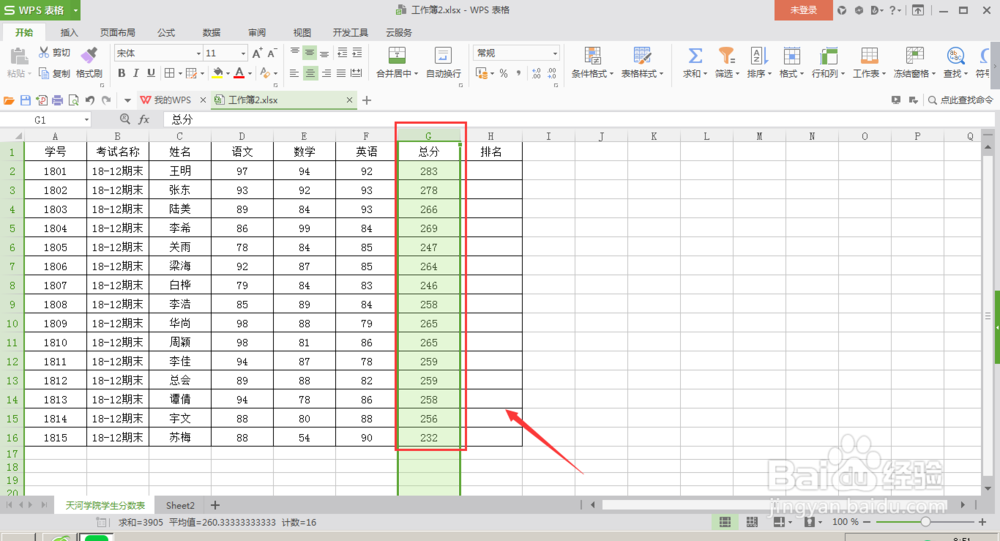Open the font size 11 dropdown

[243, 53]
